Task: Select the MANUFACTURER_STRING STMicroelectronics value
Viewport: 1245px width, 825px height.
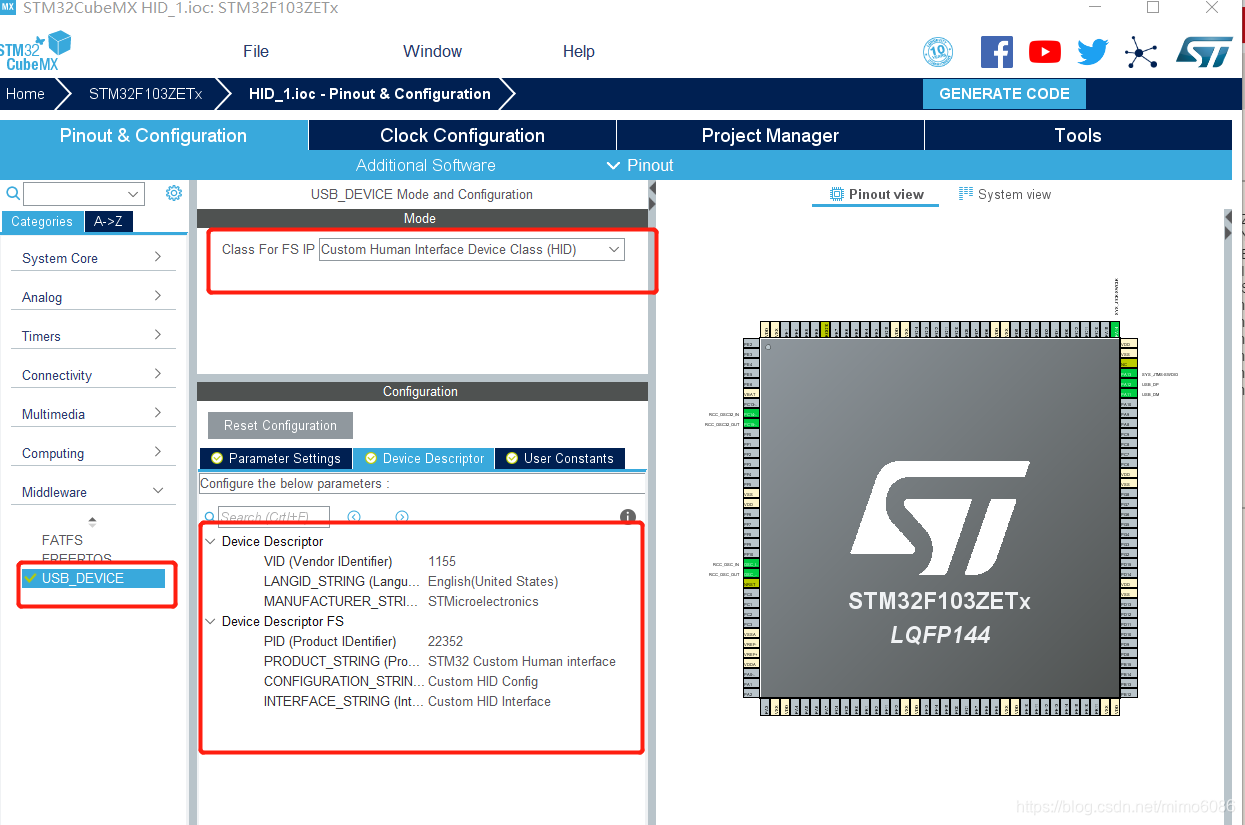Action: tap(483, 601)
